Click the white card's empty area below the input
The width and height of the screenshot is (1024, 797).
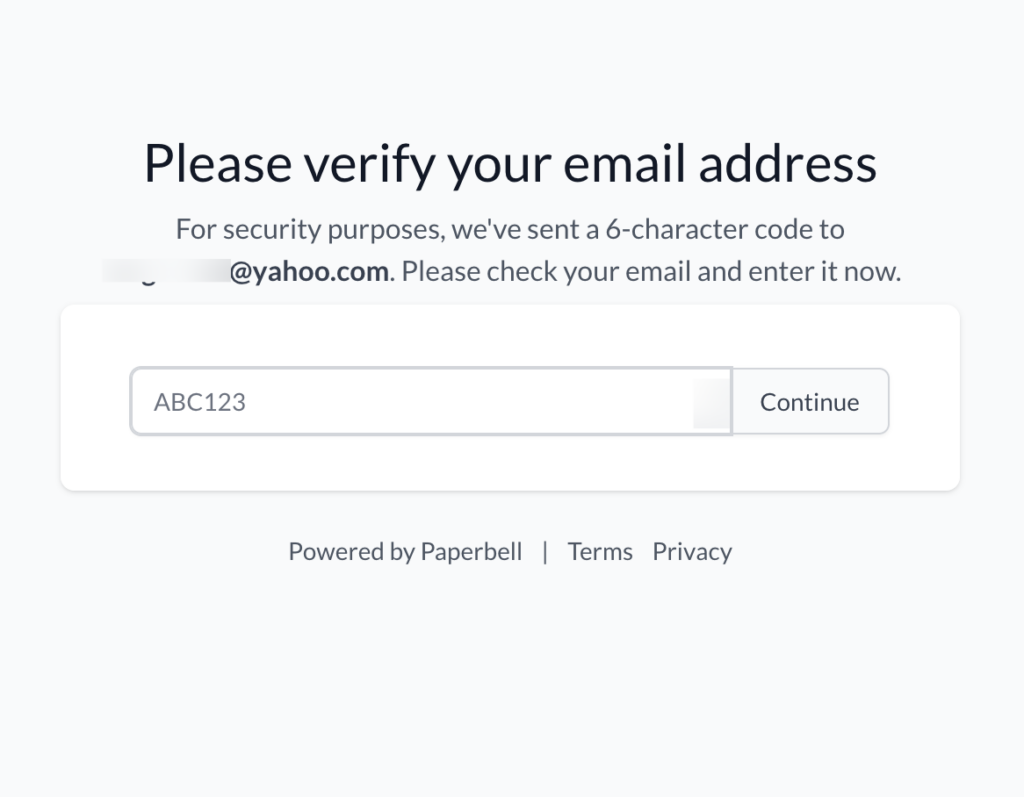510,464
